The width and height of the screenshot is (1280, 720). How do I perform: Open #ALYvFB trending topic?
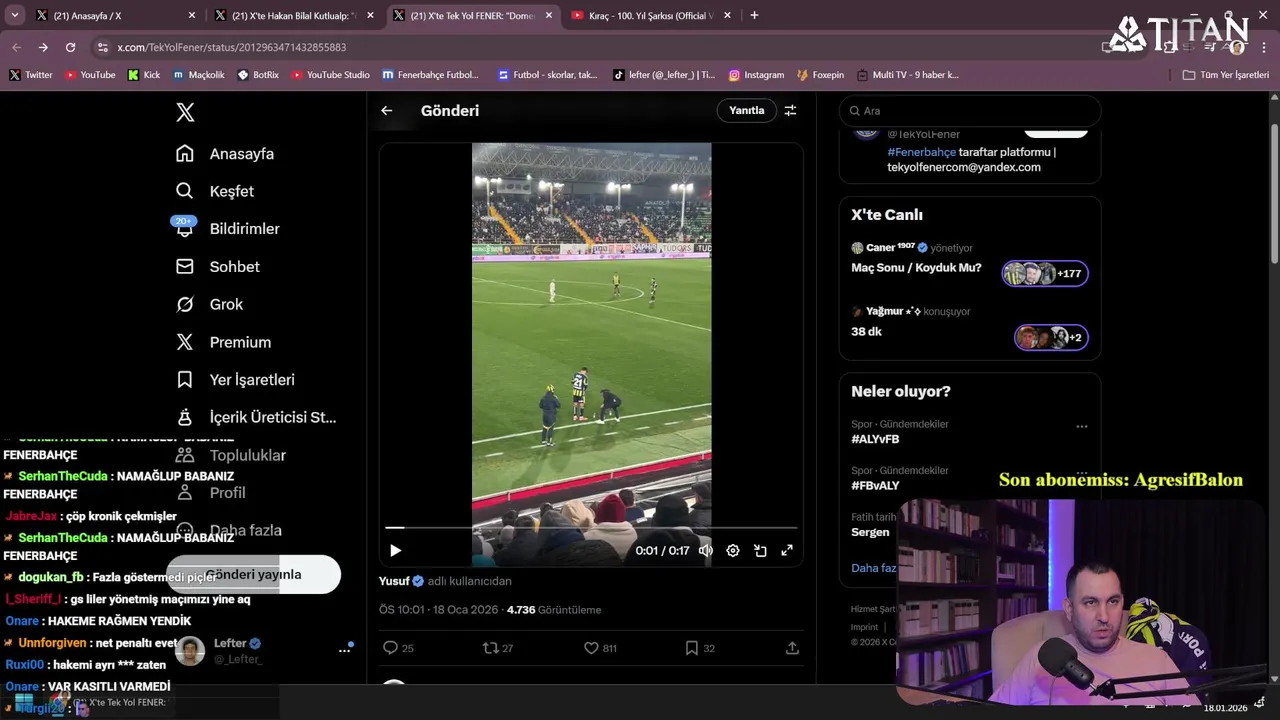click(875, 439)
